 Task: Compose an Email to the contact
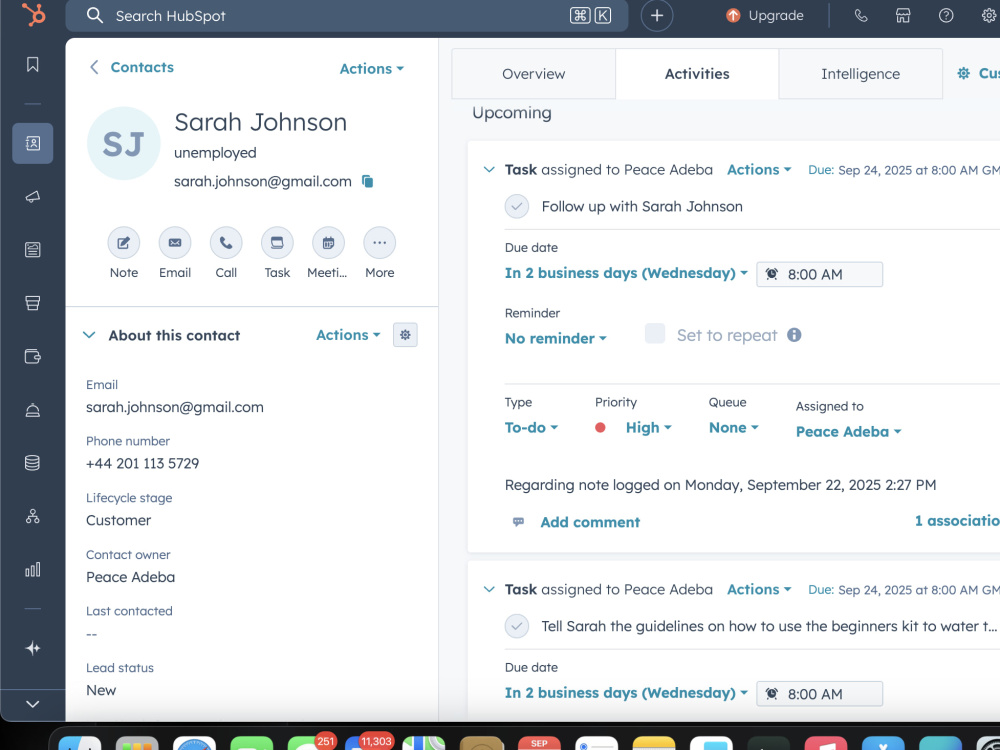pos(175,243)
